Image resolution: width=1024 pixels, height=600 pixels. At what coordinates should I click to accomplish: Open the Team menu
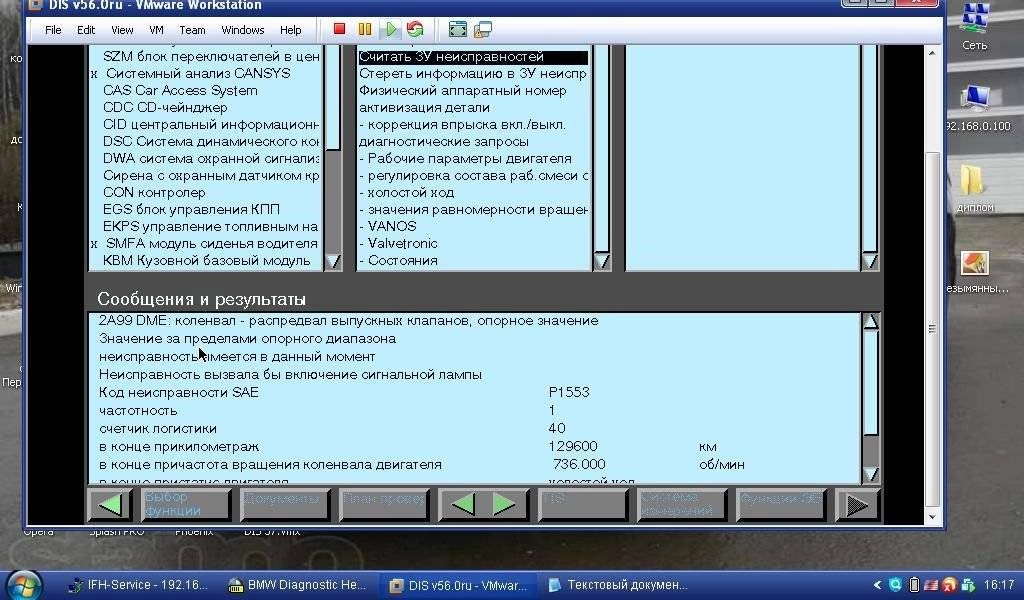click(192, 30)
